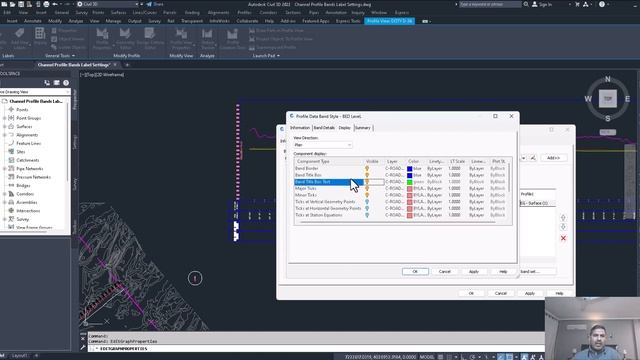The width and height of the screenshot is (640, 360).
Task: Click the Open folder icon in quick access toolbar
Action: (x=13, y=4)
